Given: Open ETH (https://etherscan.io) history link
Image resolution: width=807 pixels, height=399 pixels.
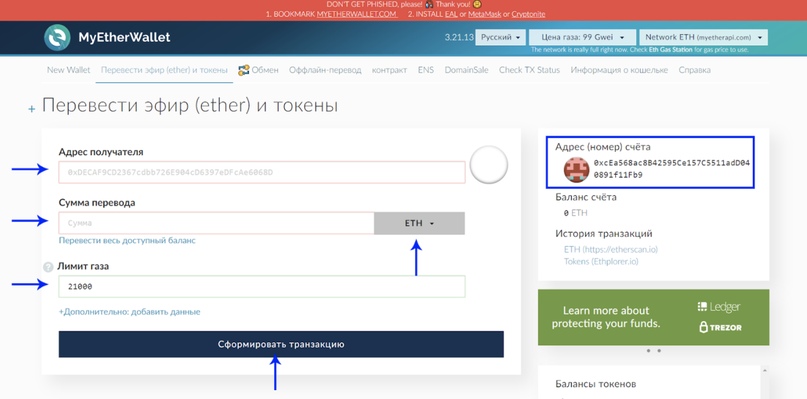Looking at the screenshot, I should (x=611, y=249).
